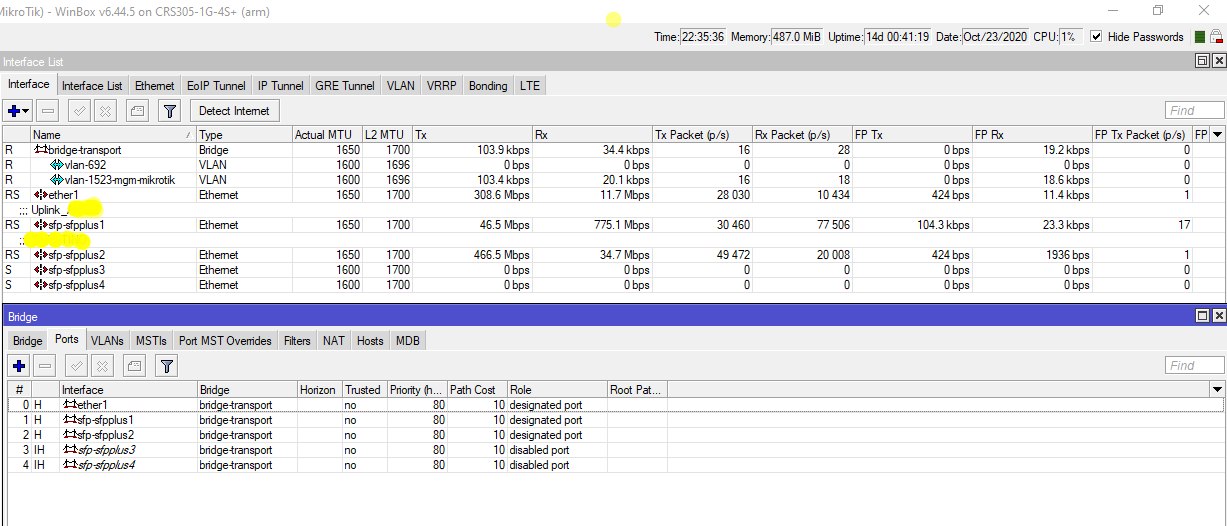
Task: Open the IP Tunnel tab
Action: [280, 86]
